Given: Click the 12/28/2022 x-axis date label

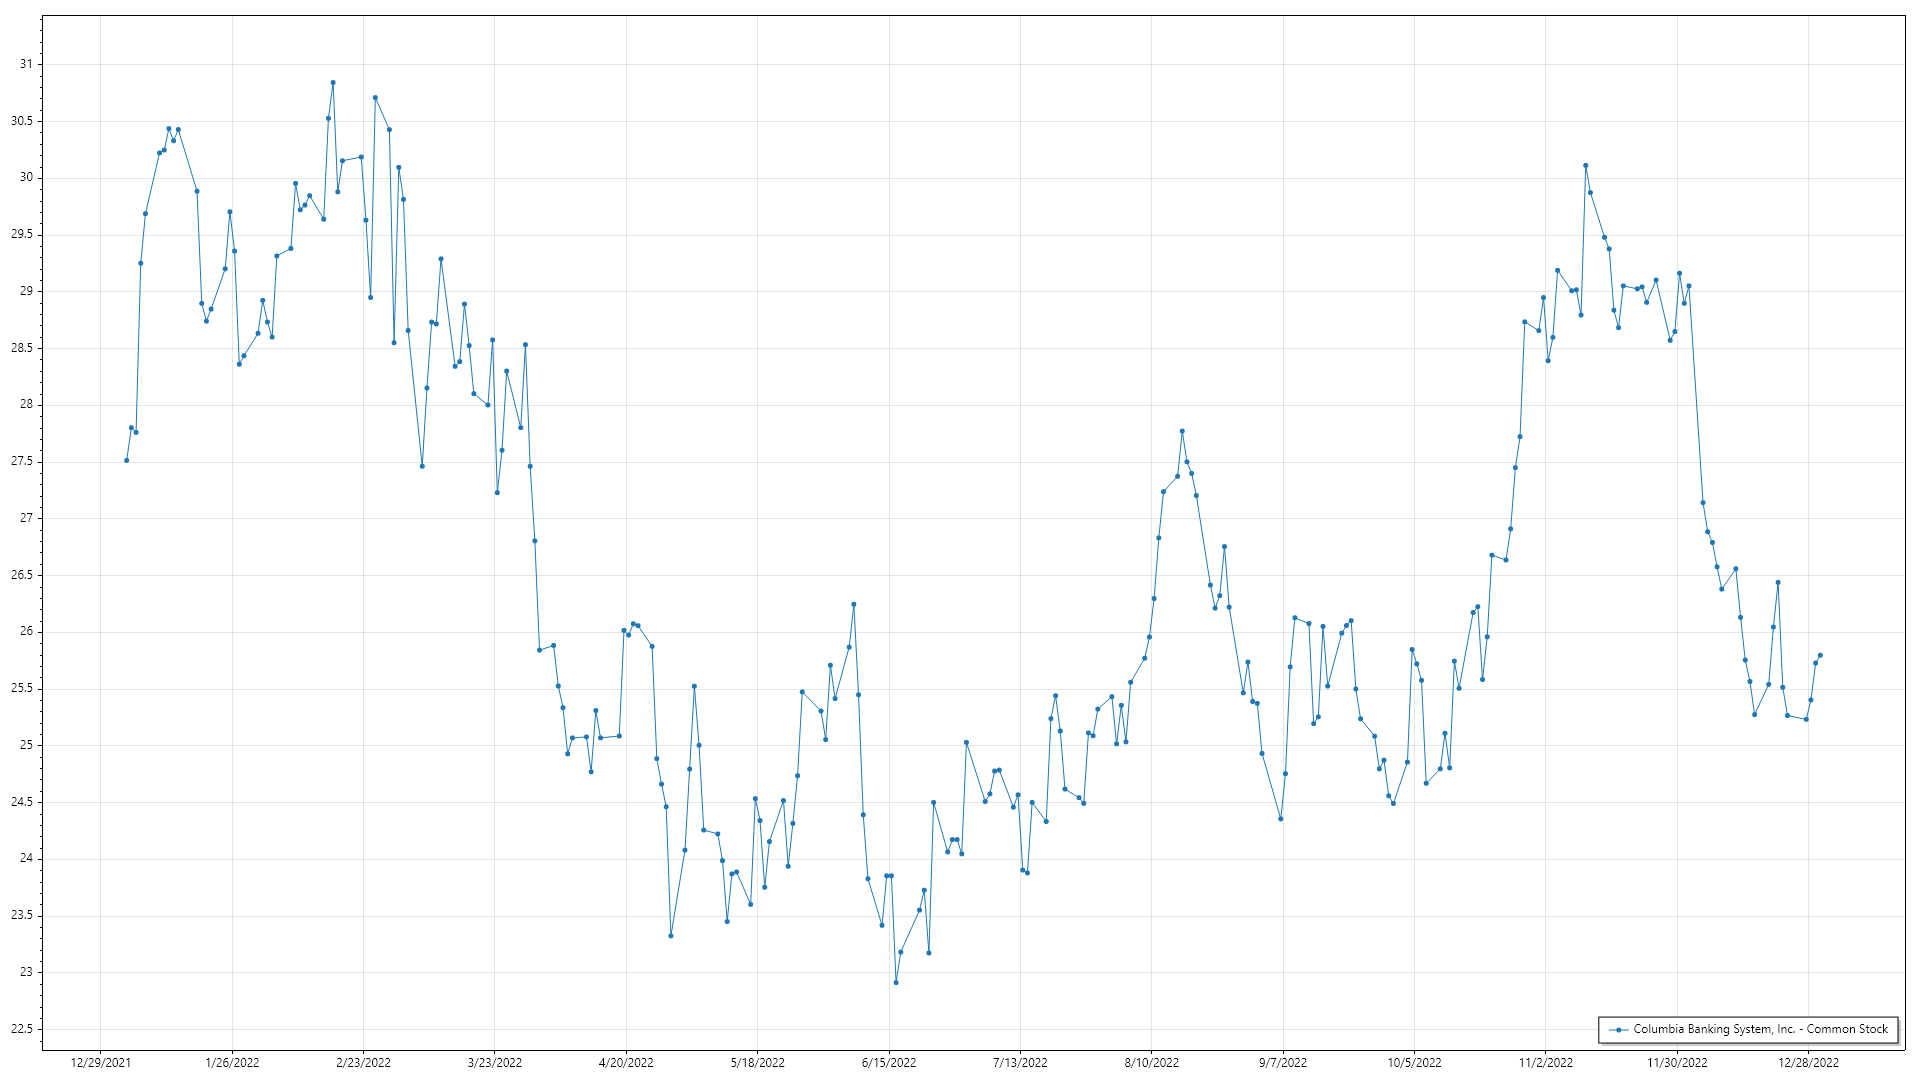Looking at the screenshot, I should 1808,1062.
